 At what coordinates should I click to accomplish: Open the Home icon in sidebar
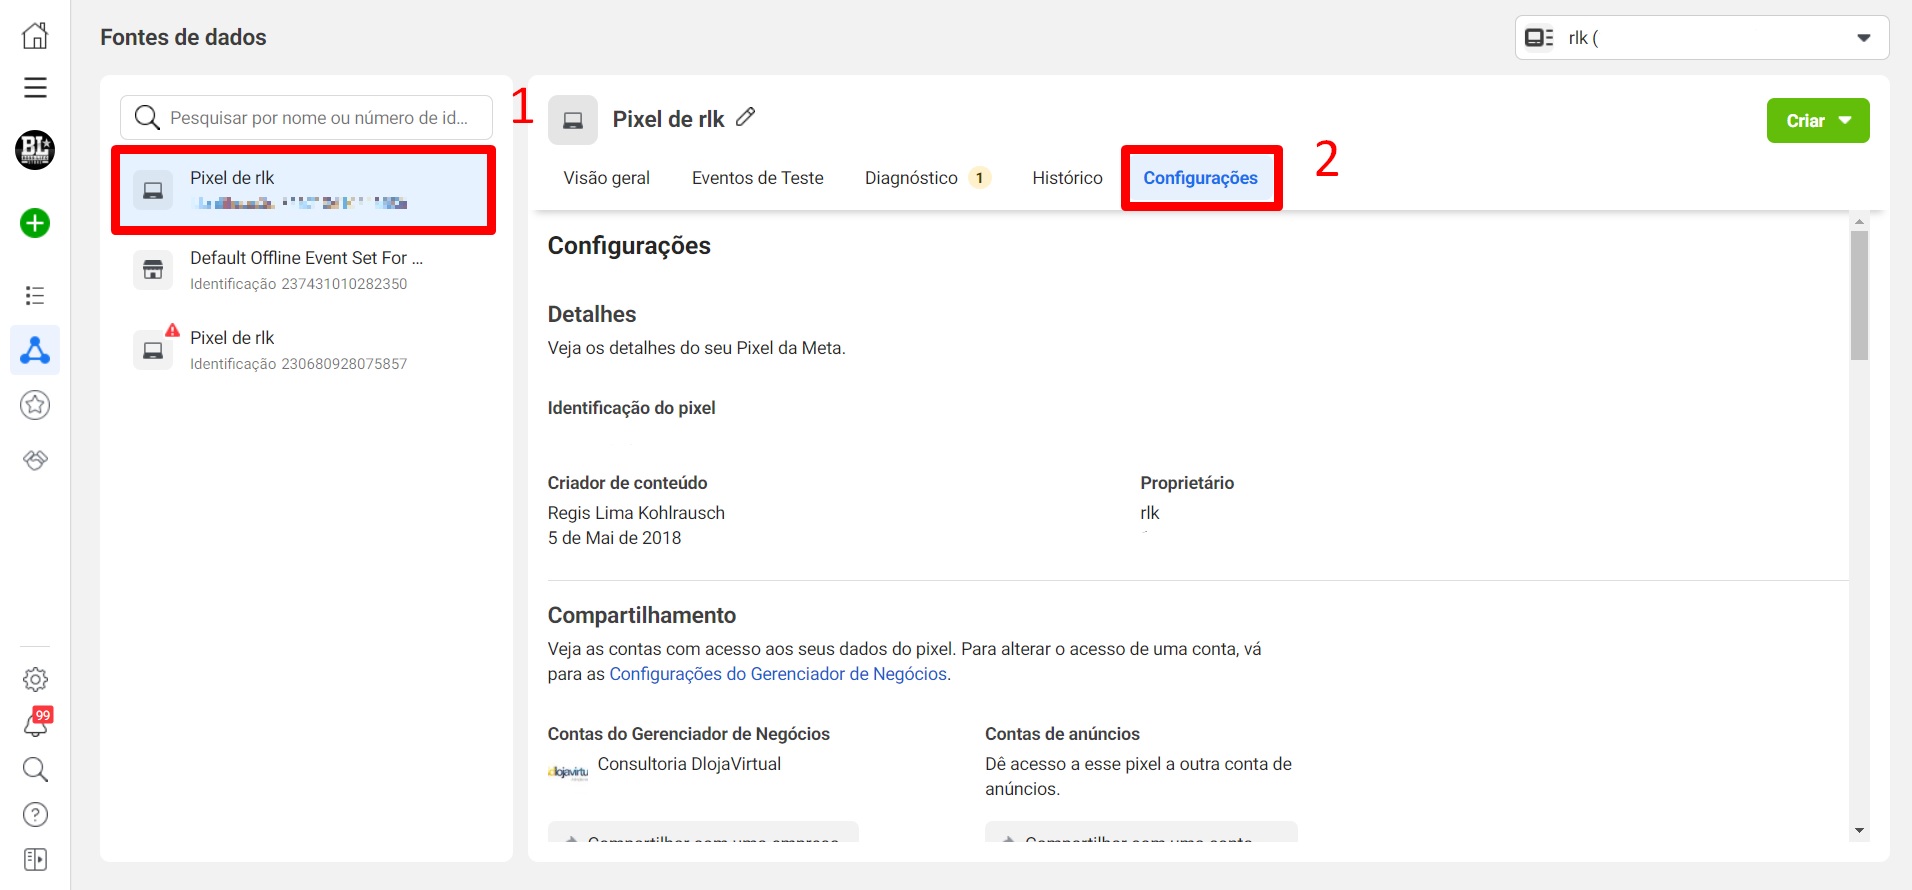tap(35, 36)
